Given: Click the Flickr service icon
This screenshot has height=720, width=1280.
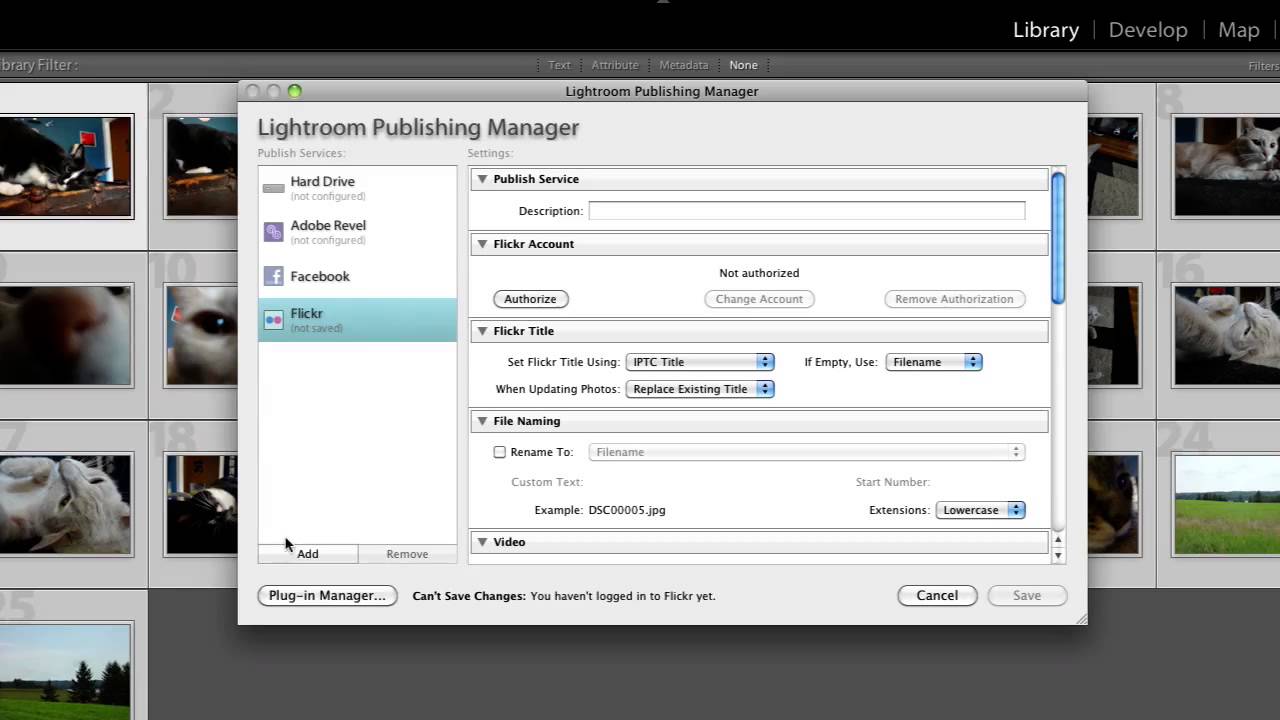Looking at the screenshot, I should [273, 320].
